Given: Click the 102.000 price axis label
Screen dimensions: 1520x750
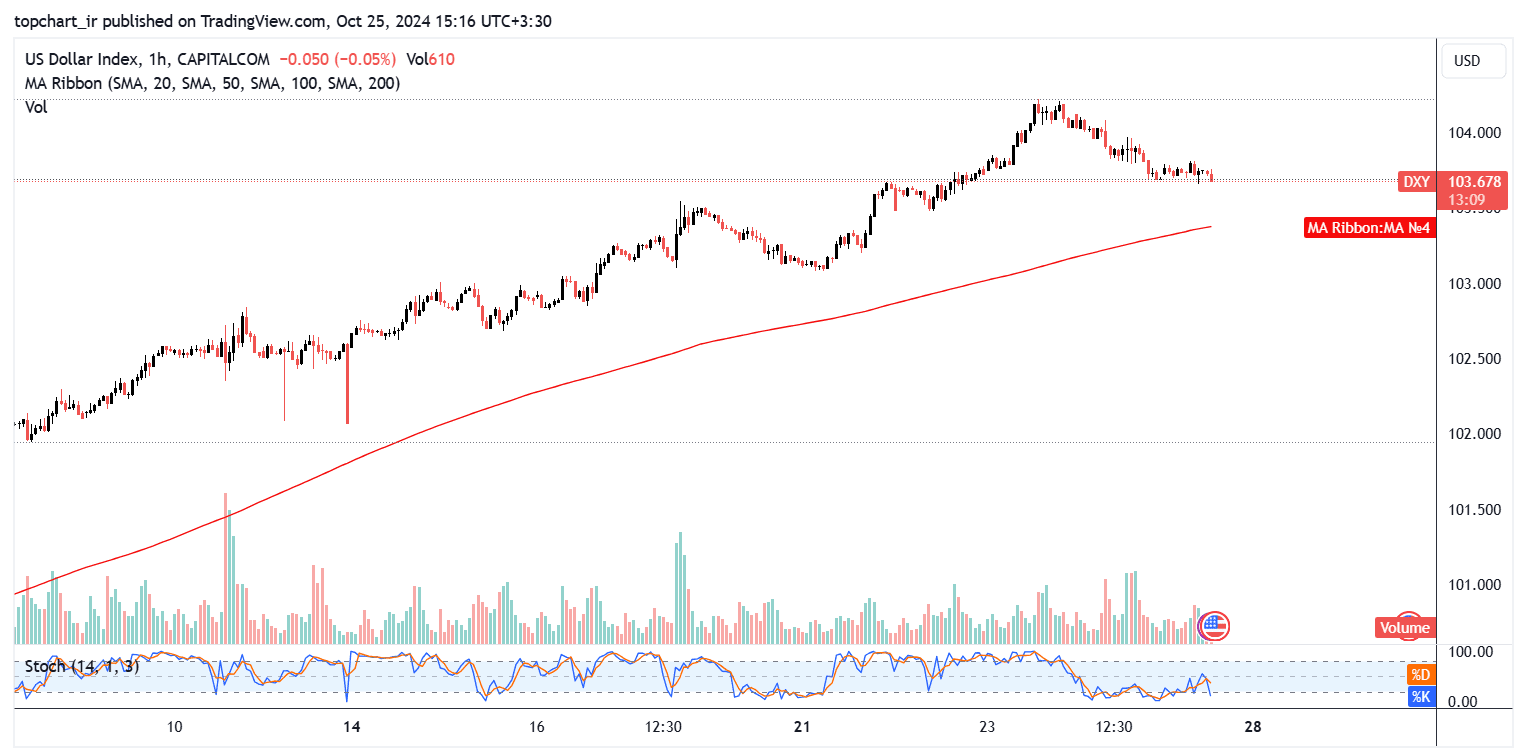Looking at the screenshot, I should (1475, 434).
